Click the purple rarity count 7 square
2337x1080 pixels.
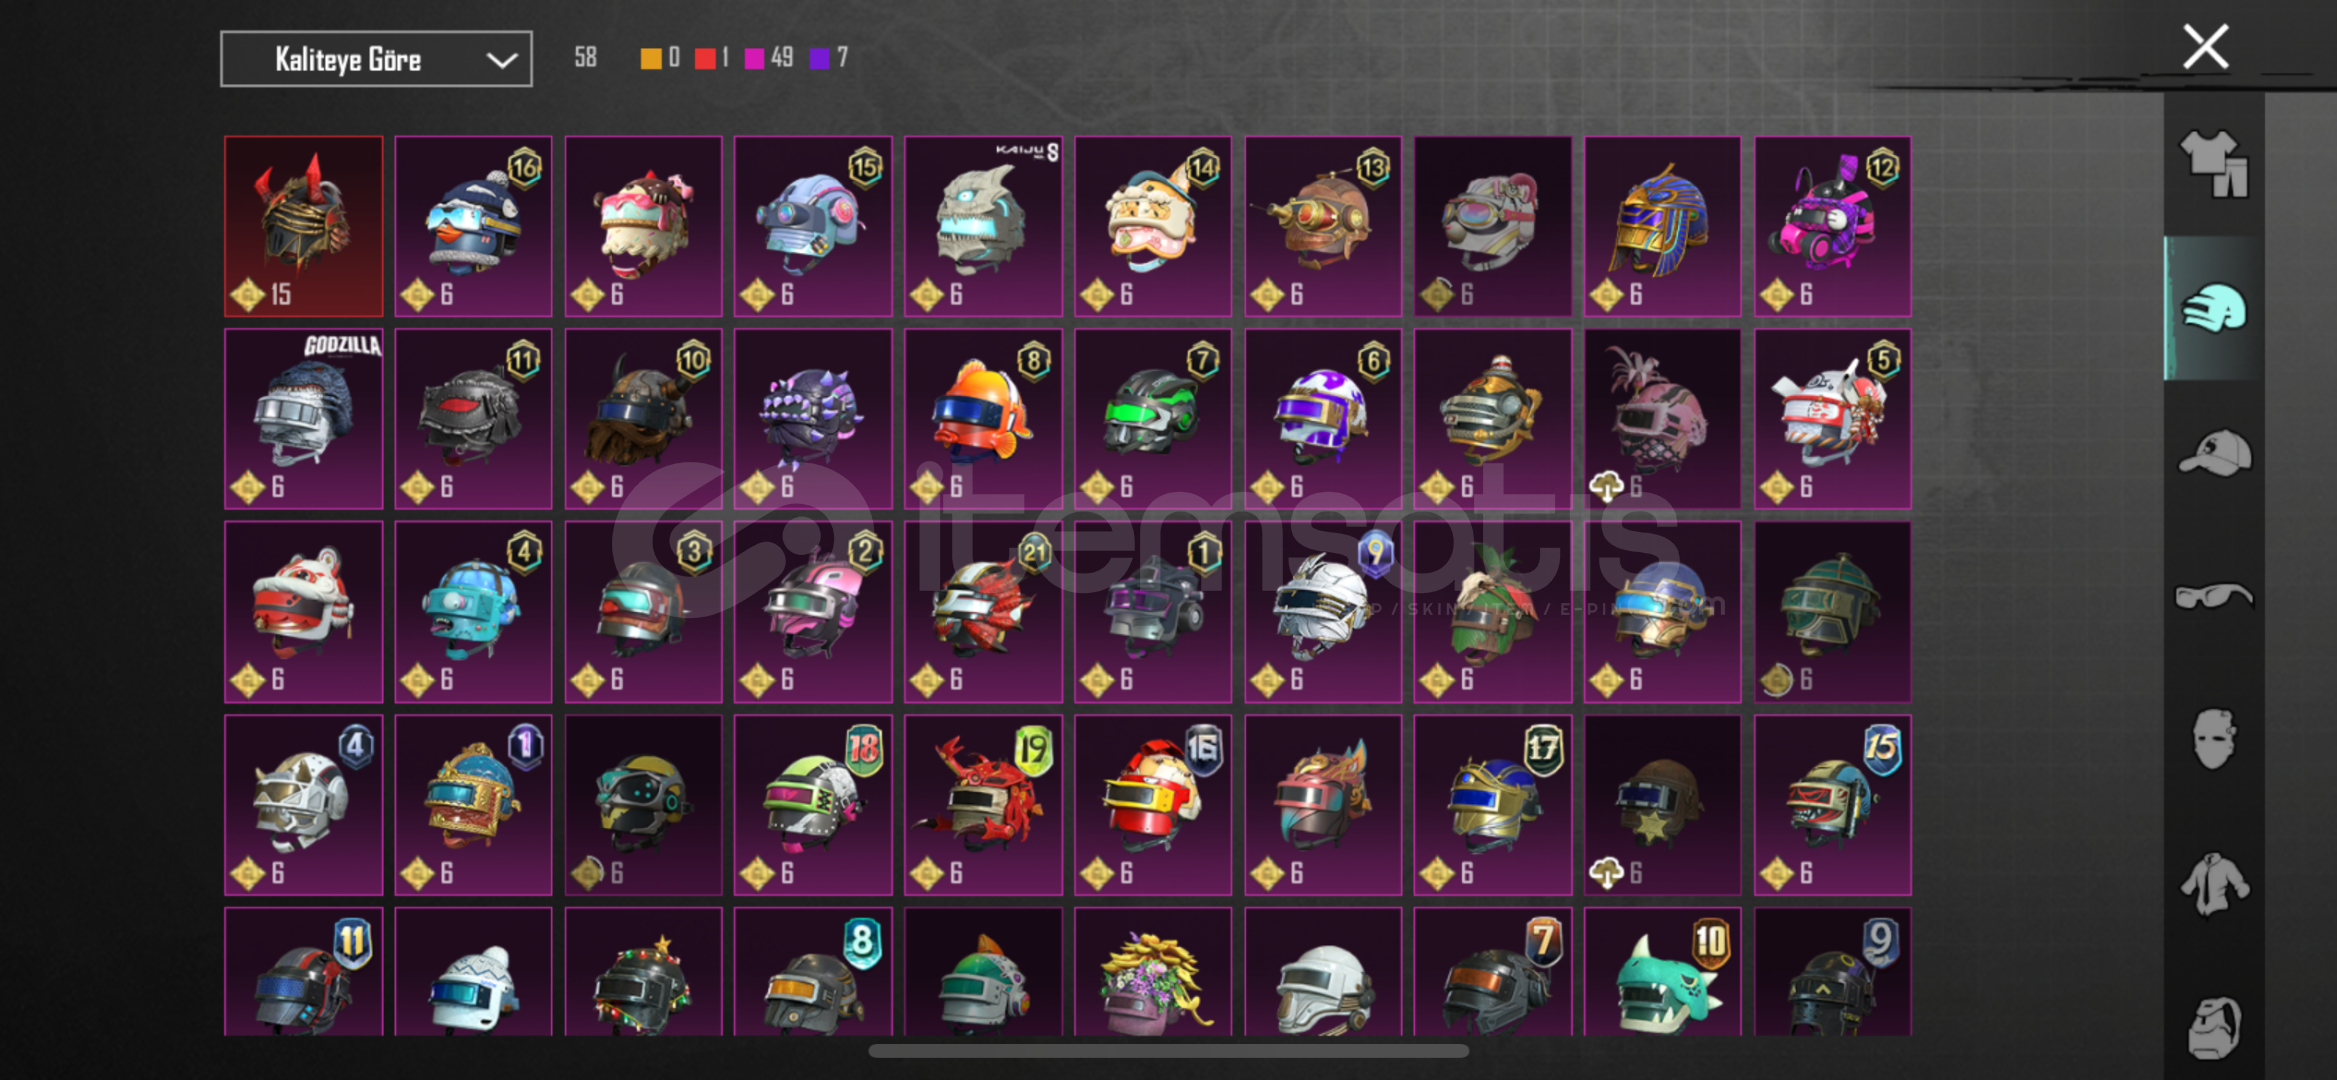tap(819, 58)
